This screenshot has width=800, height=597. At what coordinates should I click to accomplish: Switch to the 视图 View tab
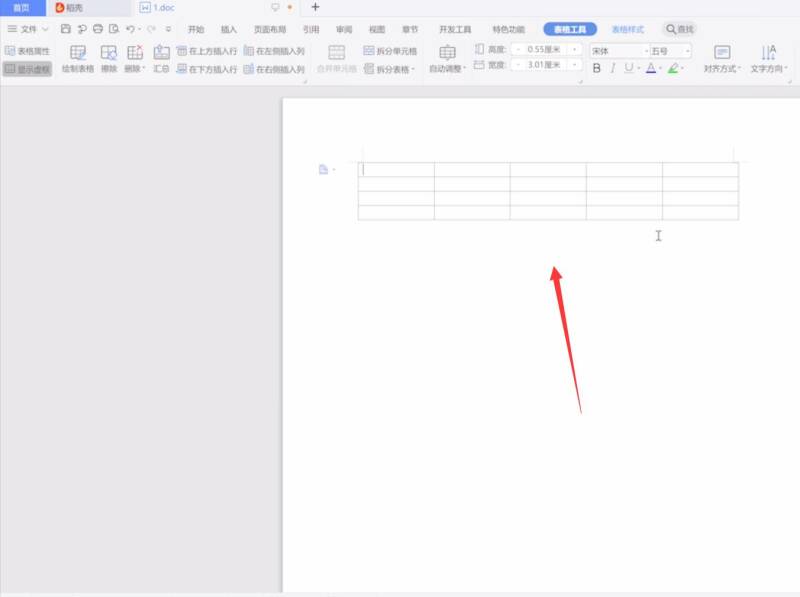pos(377,29)
